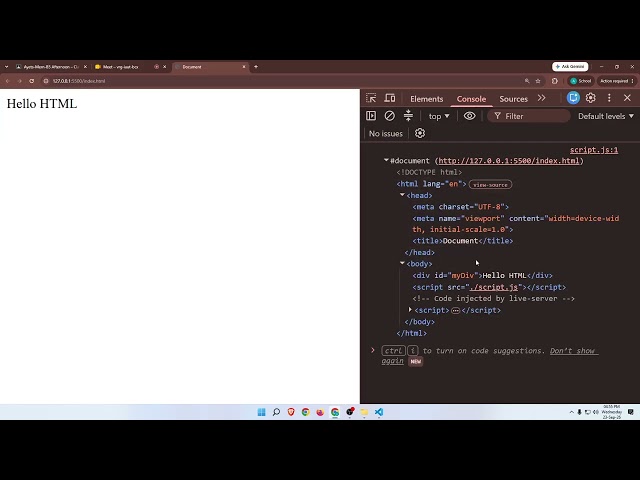Open the ./script.js src link

(493, 287)
